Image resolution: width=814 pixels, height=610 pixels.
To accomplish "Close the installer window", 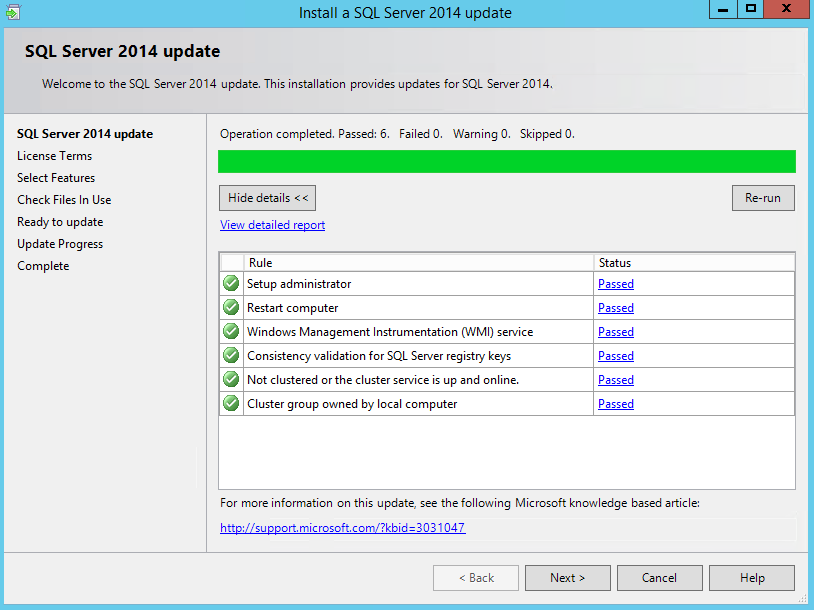I will coord(786,9).
